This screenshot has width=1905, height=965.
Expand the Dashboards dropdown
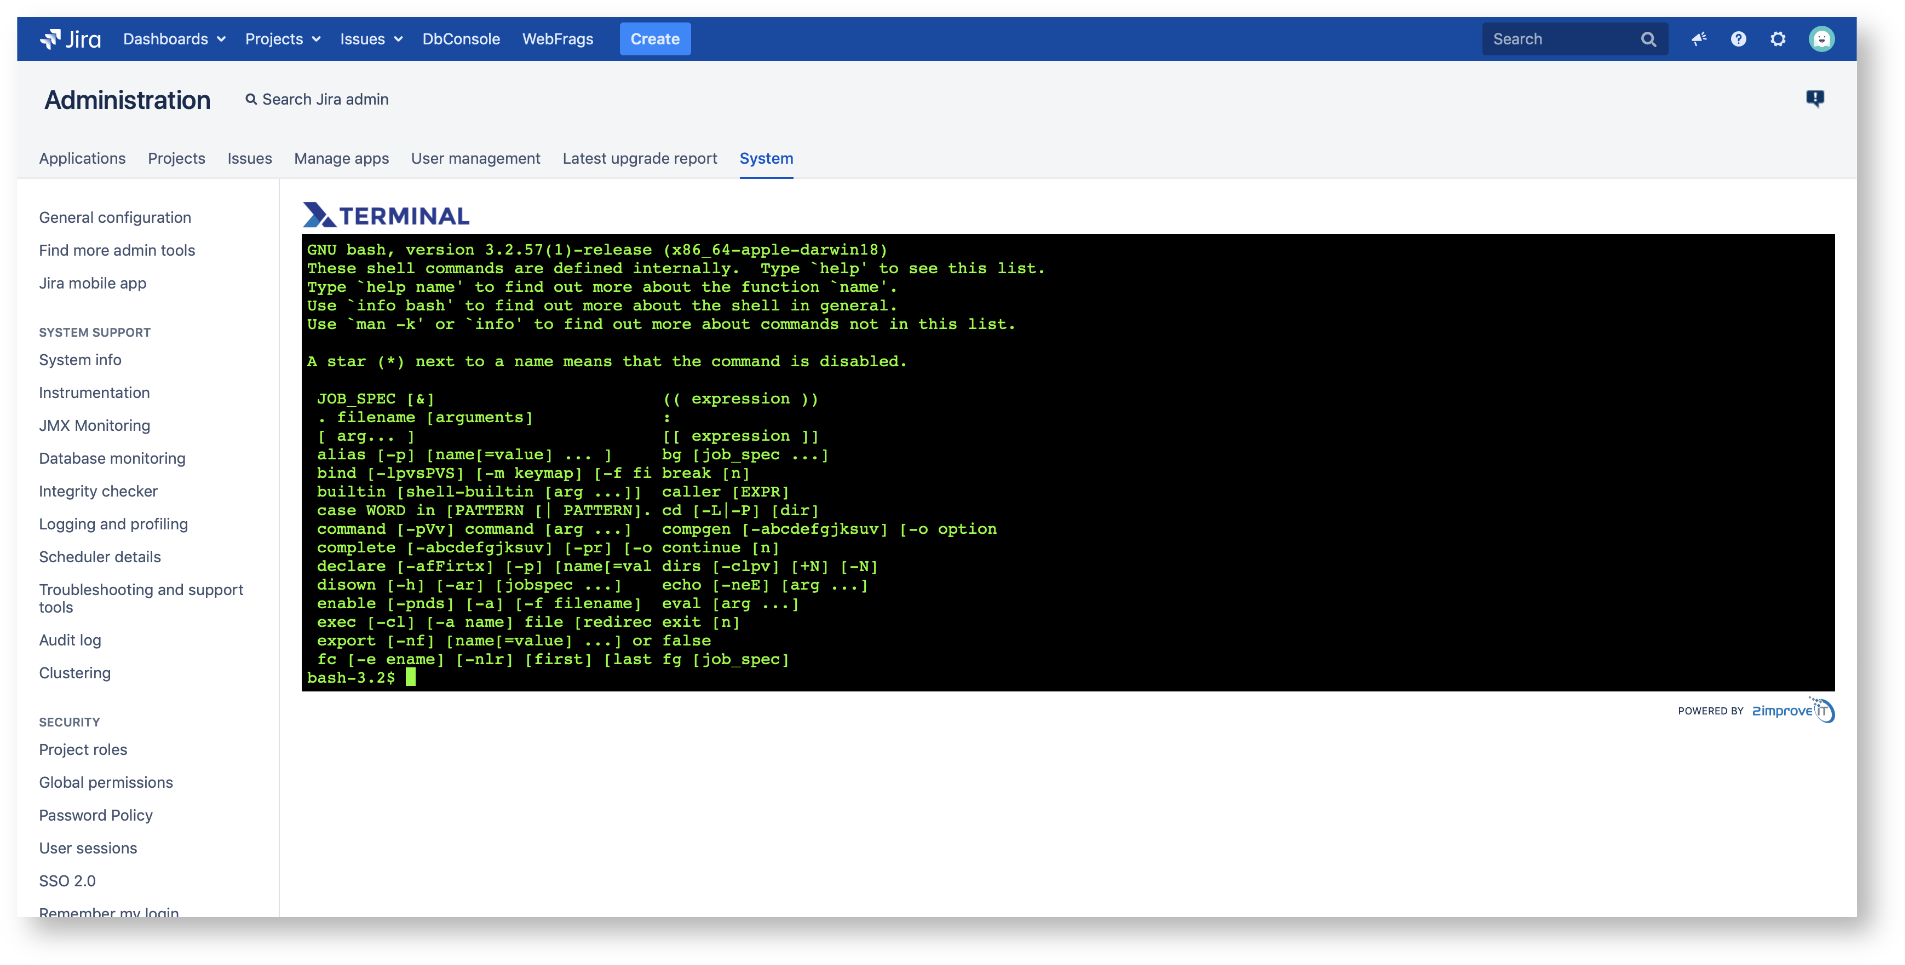(174, 39)
